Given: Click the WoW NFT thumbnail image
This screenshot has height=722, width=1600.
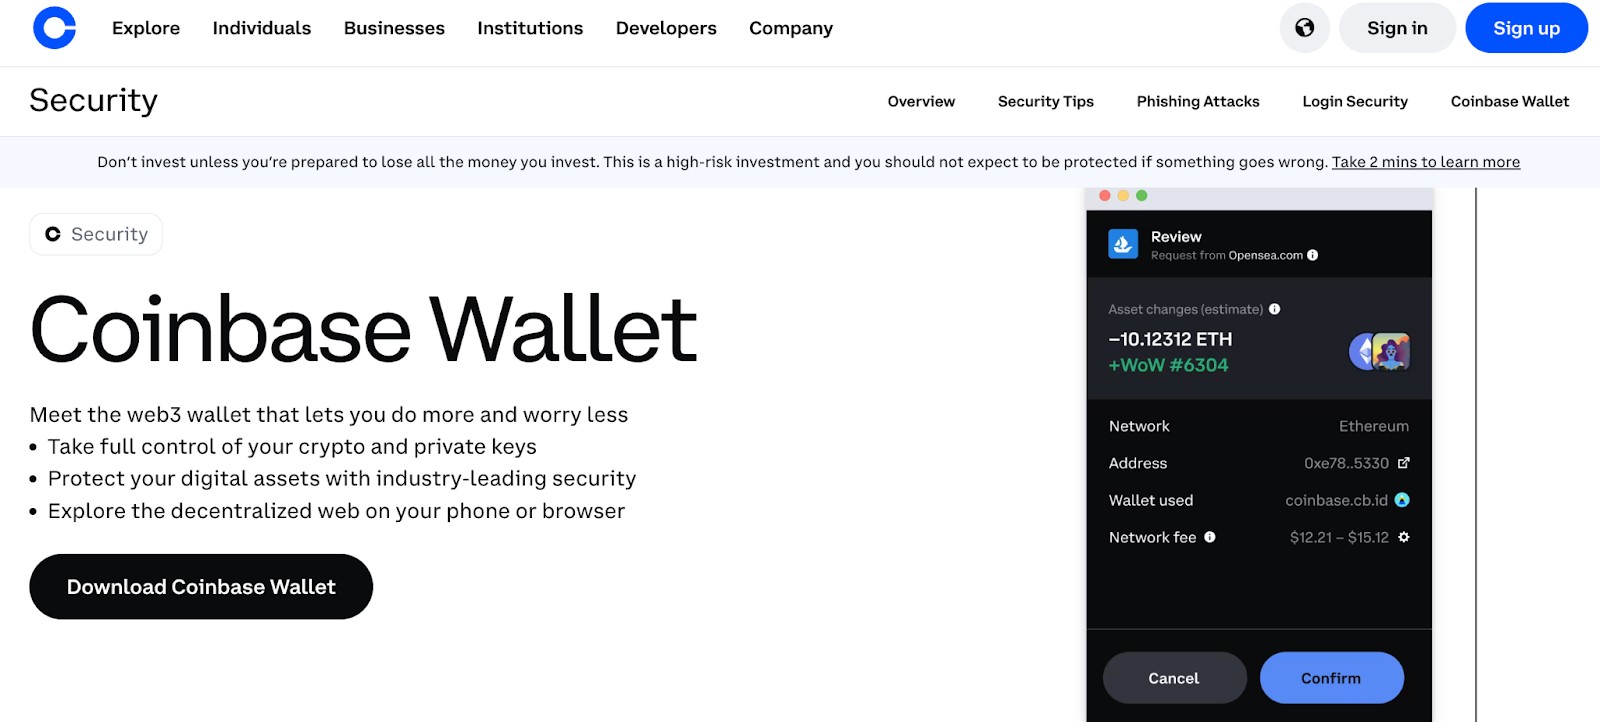Looking at the screenshot, I should (1391, 352).
